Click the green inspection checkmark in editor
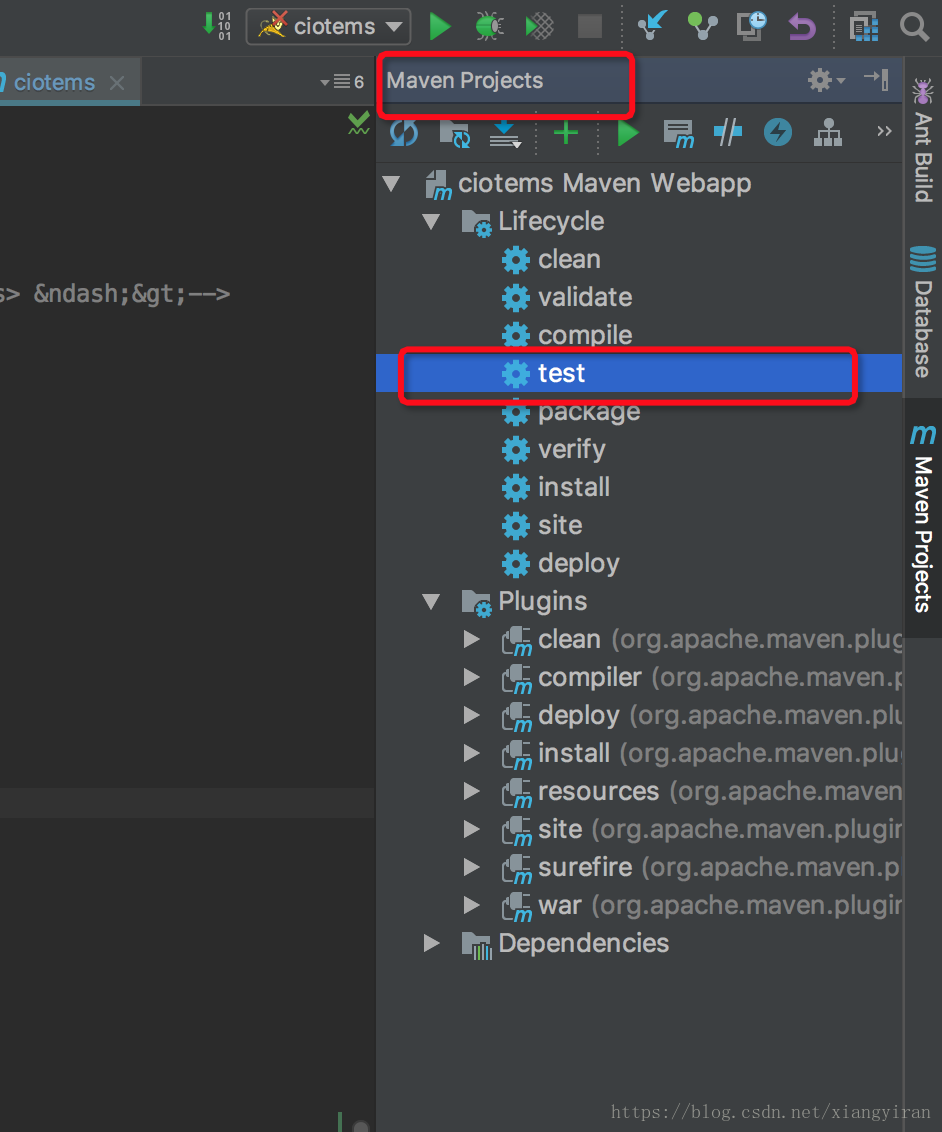 coord(359,123)
